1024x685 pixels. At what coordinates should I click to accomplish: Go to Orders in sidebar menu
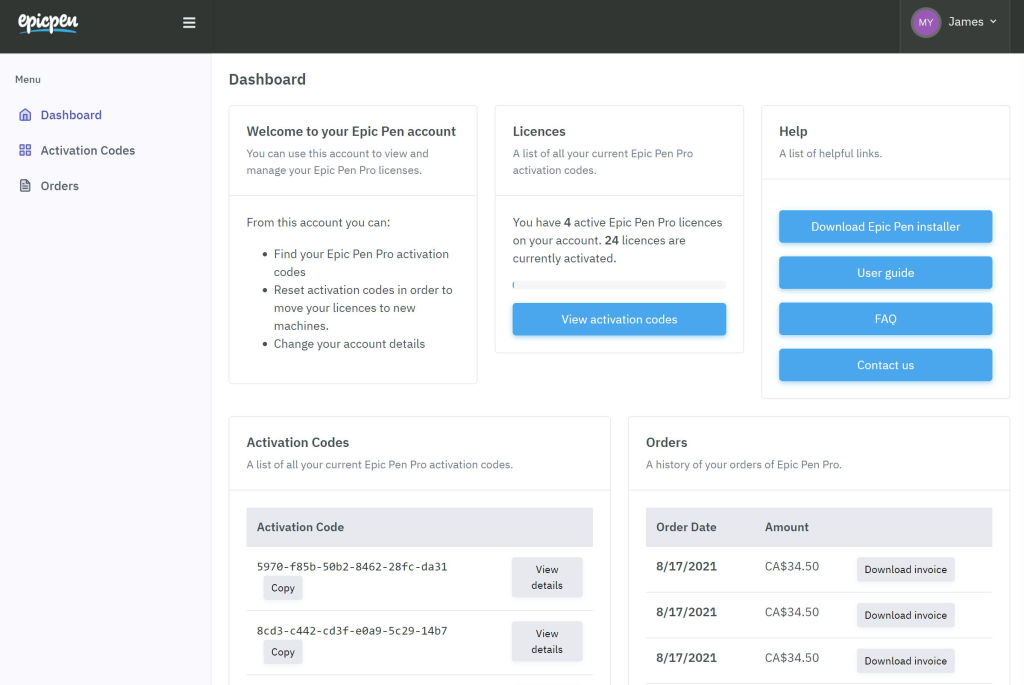(x=59, y=186)
